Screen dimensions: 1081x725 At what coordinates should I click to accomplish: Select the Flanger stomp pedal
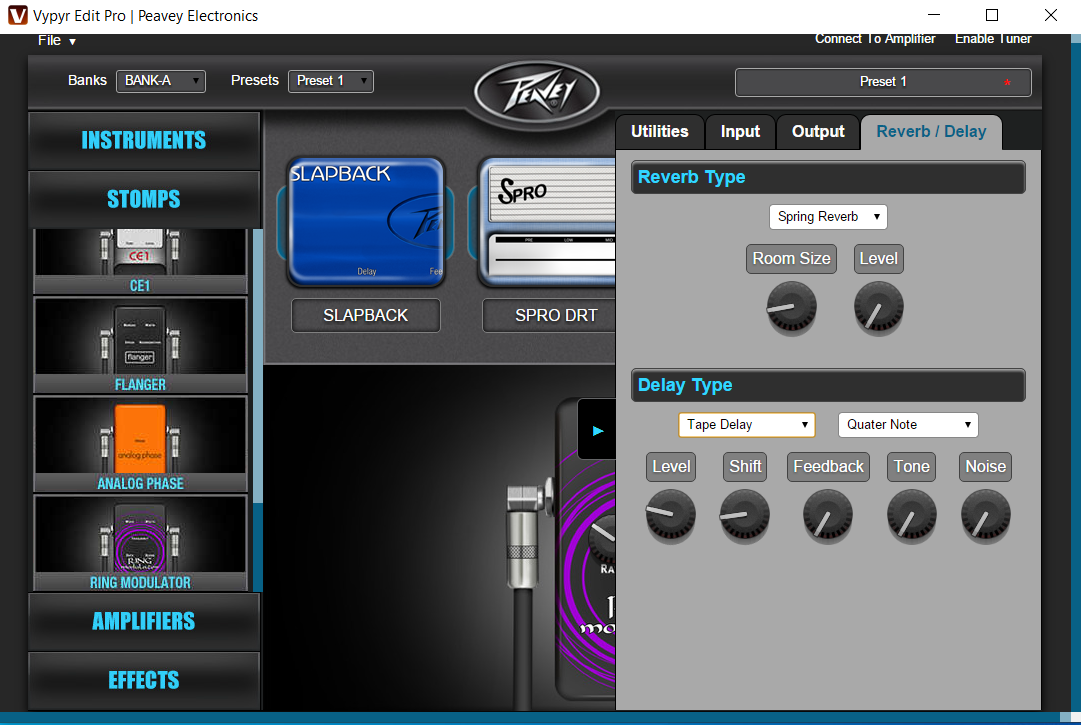[x=141, y=345]
